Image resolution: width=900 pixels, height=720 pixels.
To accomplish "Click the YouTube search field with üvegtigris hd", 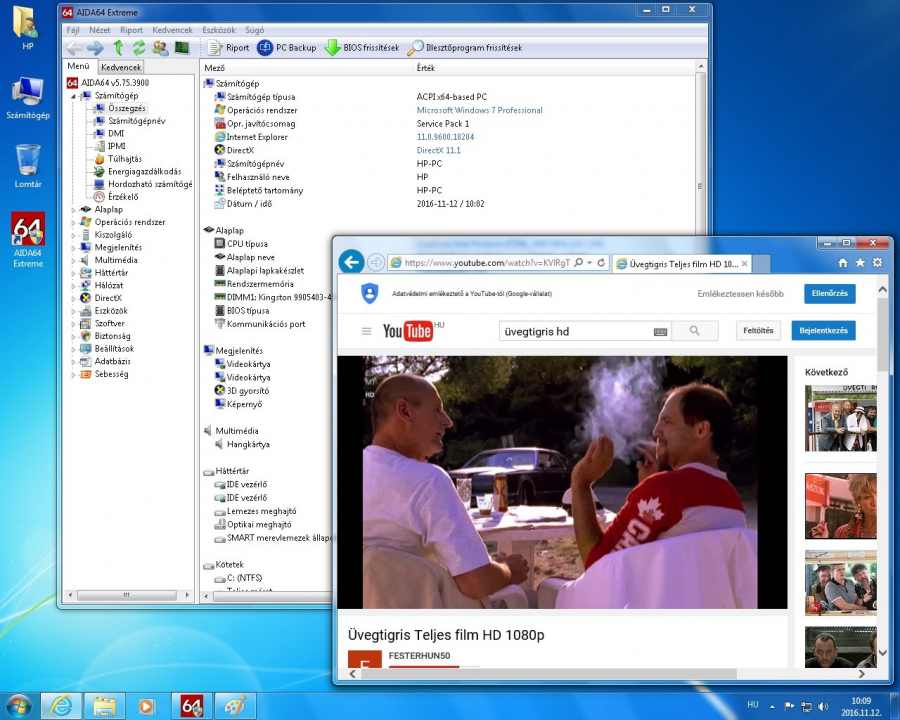I will tap(576, 331).
